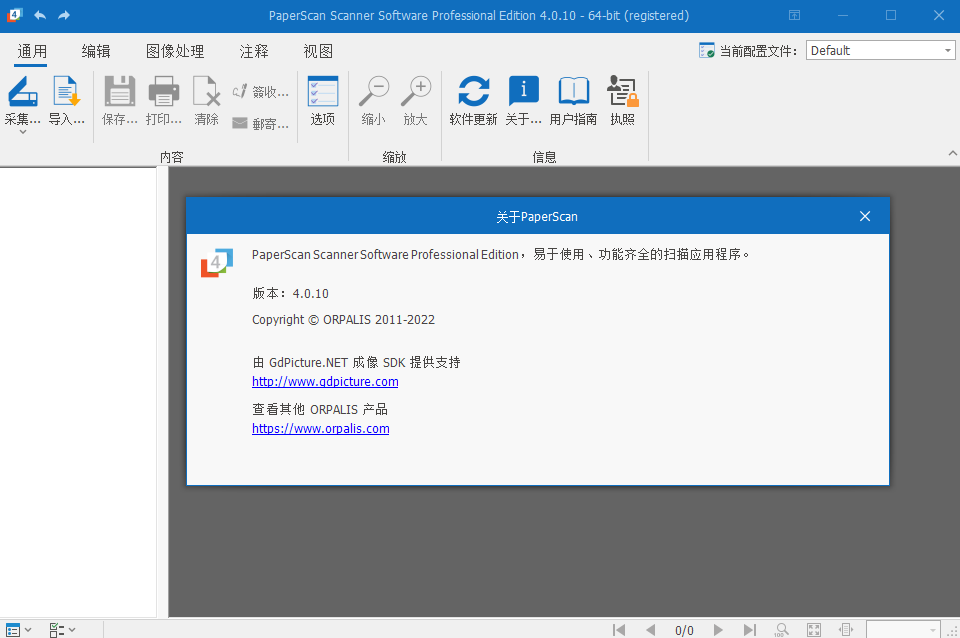Click the fit-to-page status bar icon

click(x=814, y=629)
